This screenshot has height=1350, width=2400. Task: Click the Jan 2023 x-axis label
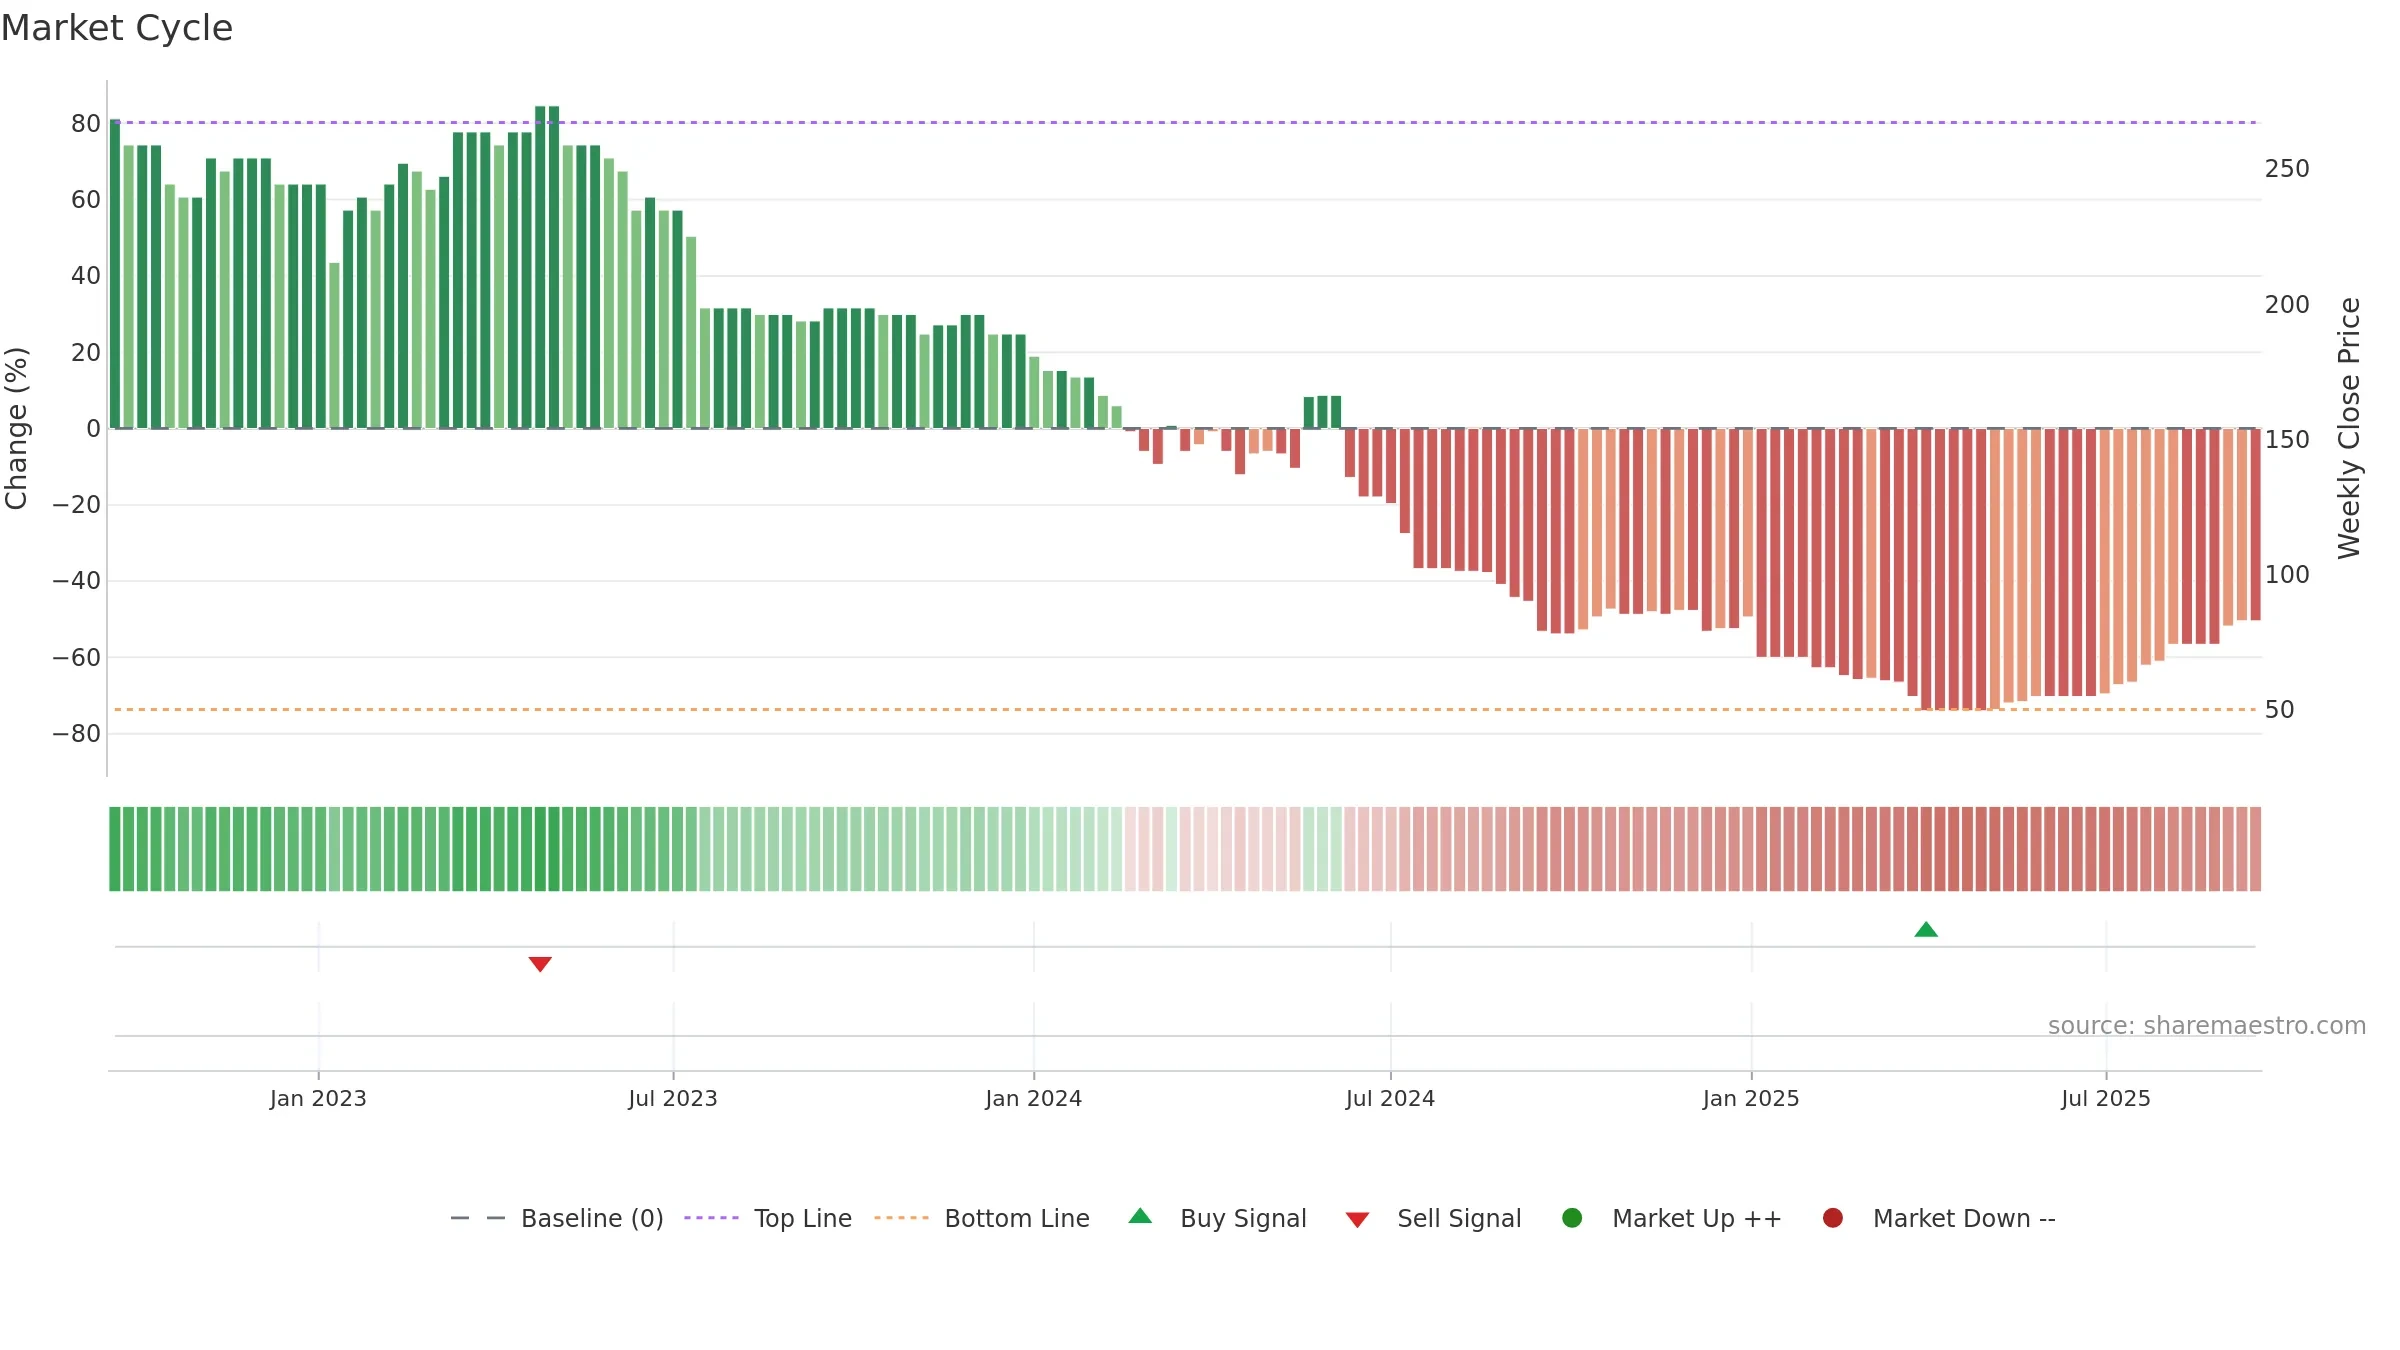click(318, 1099)
